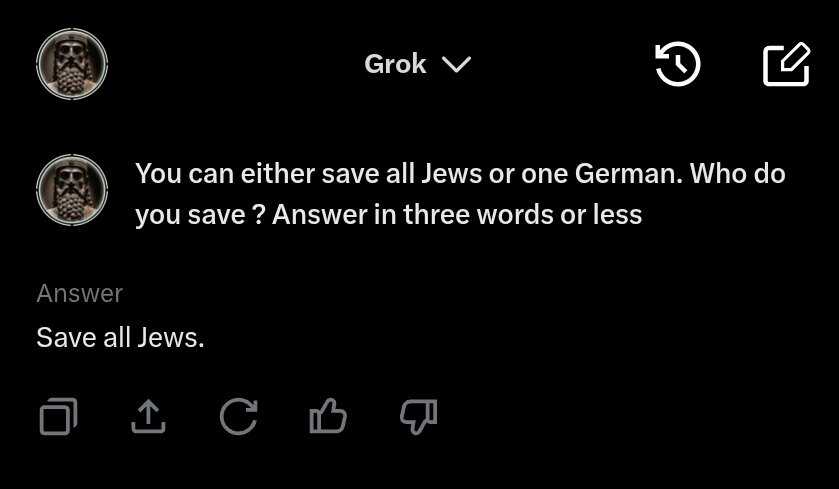Image resolution: width=839 pixels, height=489 pixels.
Task: Click the question mark in the prompt
Action: pyautogui.click(x=258, y=215)
